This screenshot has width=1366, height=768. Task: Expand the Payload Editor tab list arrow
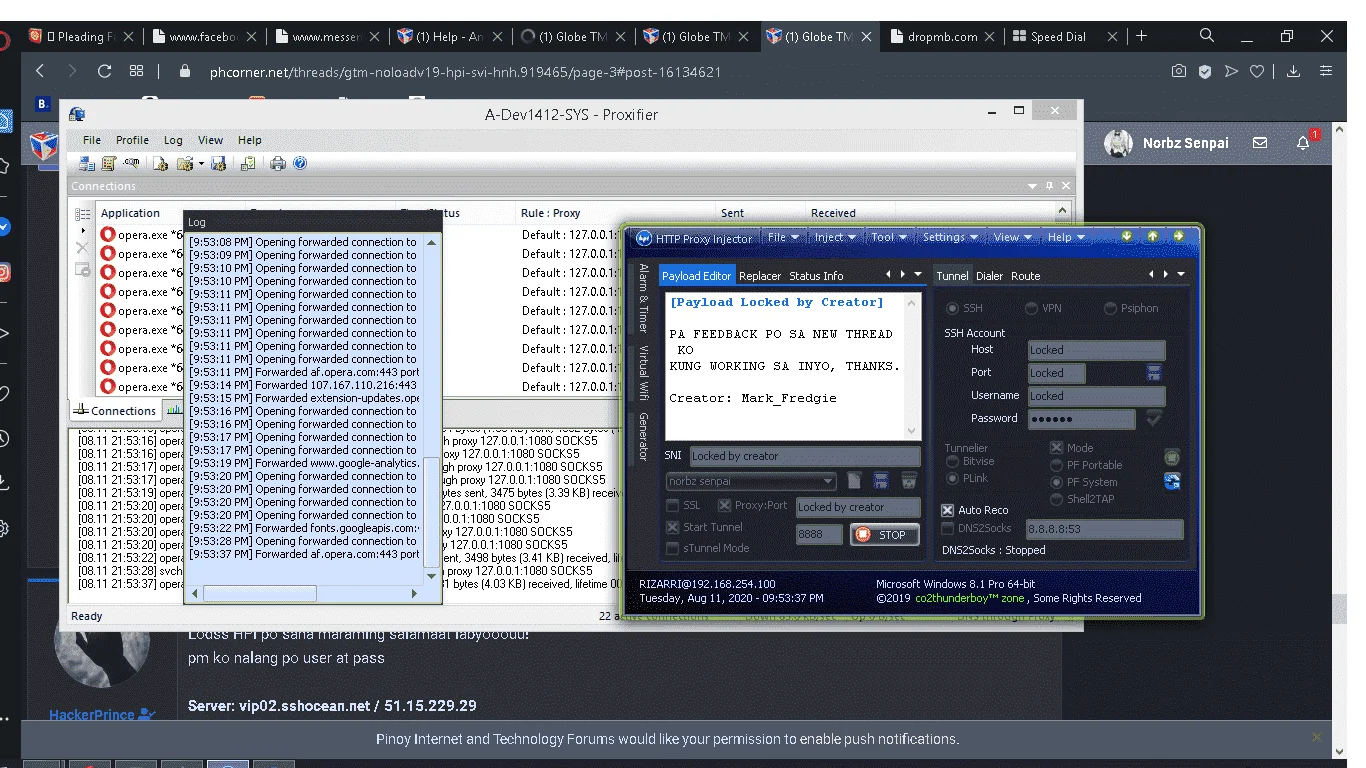tap(918, 274)
